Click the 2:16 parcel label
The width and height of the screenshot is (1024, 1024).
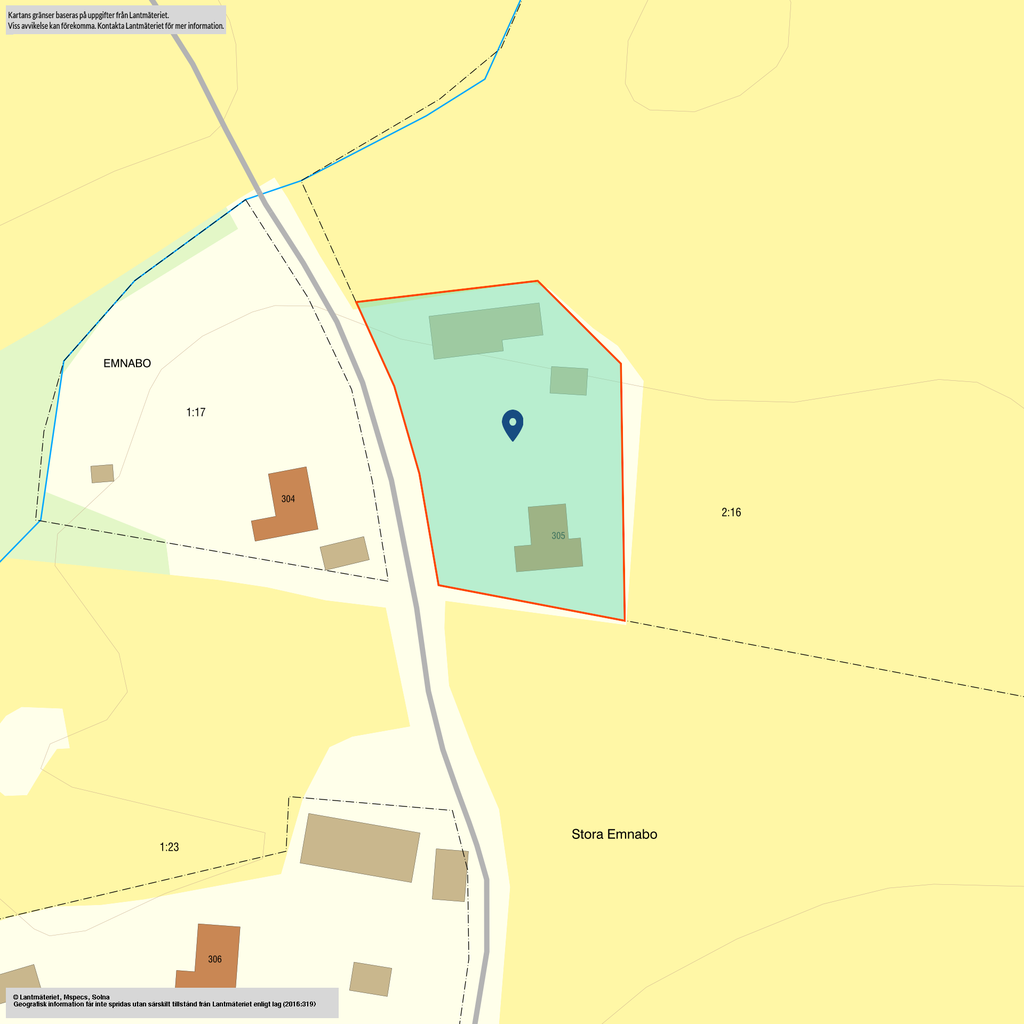point(731,512)
